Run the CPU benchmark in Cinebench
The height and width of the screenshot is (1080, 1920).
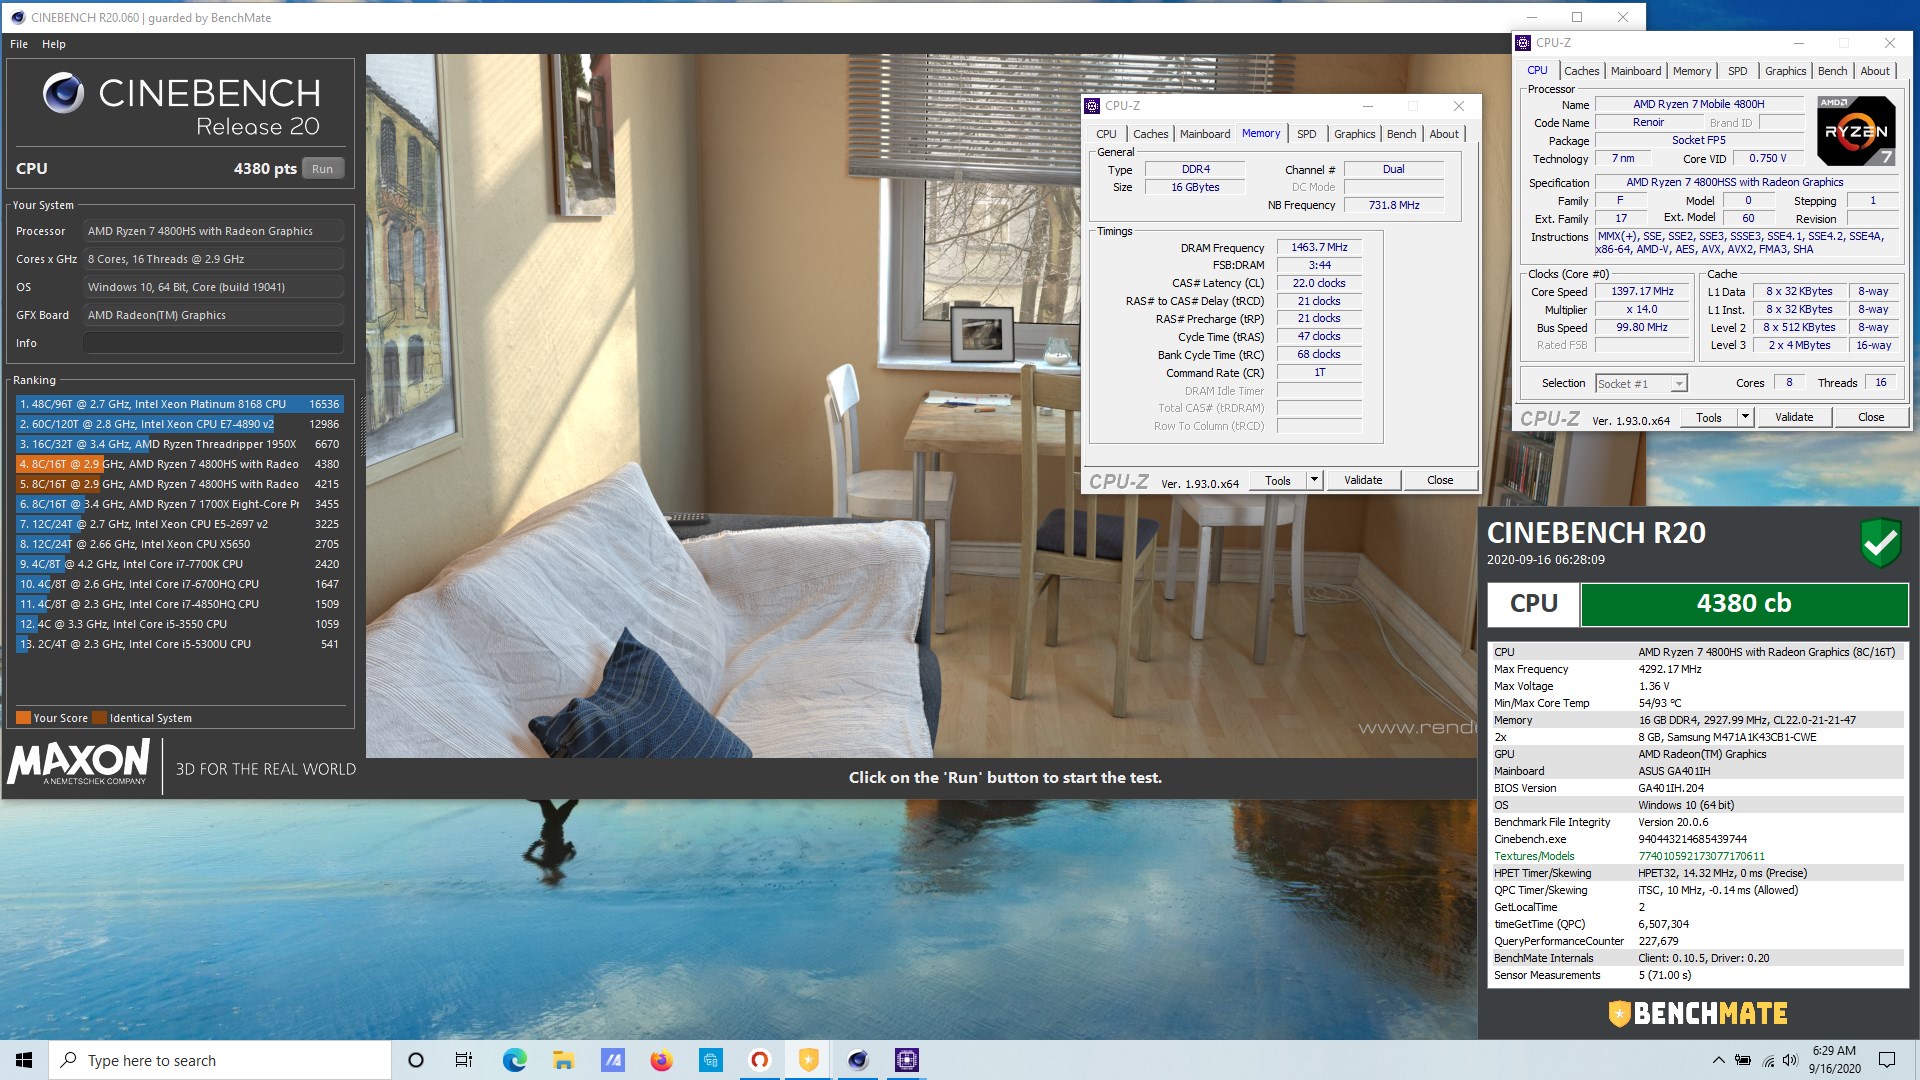322,169
